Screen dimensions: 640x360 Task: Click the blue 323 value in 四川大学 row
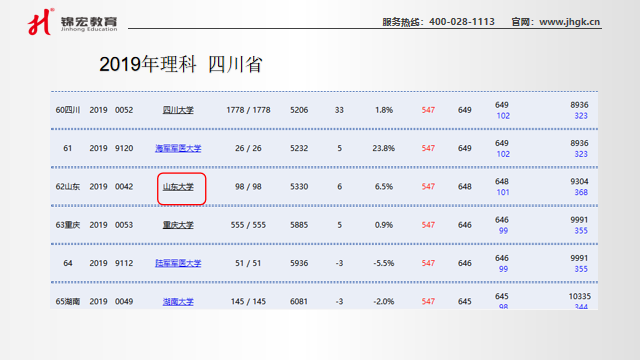(x=581, y=116)
